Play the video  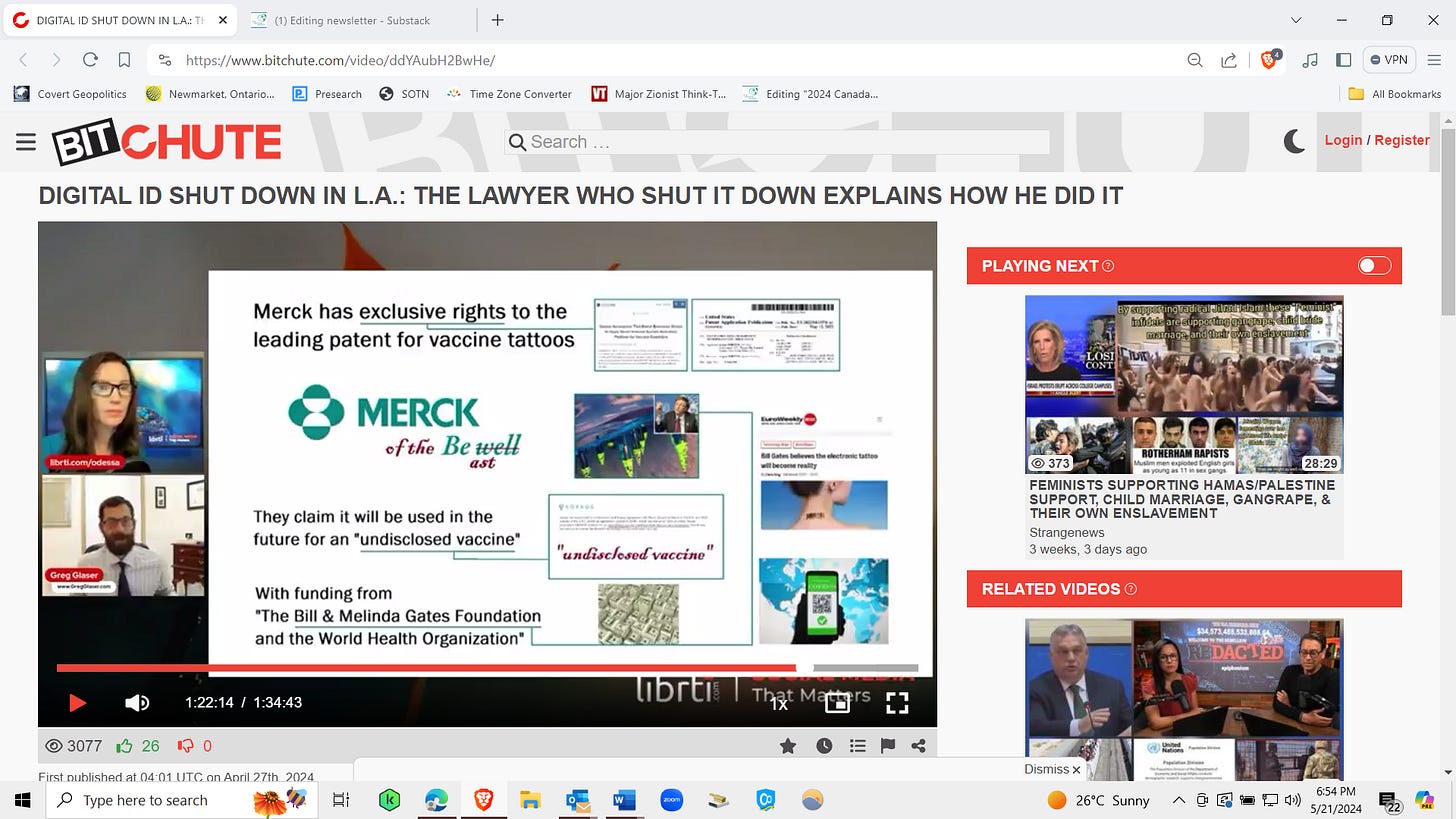click(77, 703)
